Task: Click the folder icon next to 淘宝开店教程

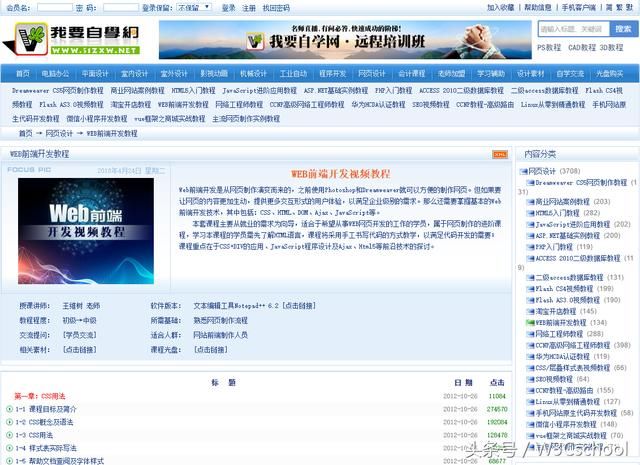Action: click(x=530, y=311)
